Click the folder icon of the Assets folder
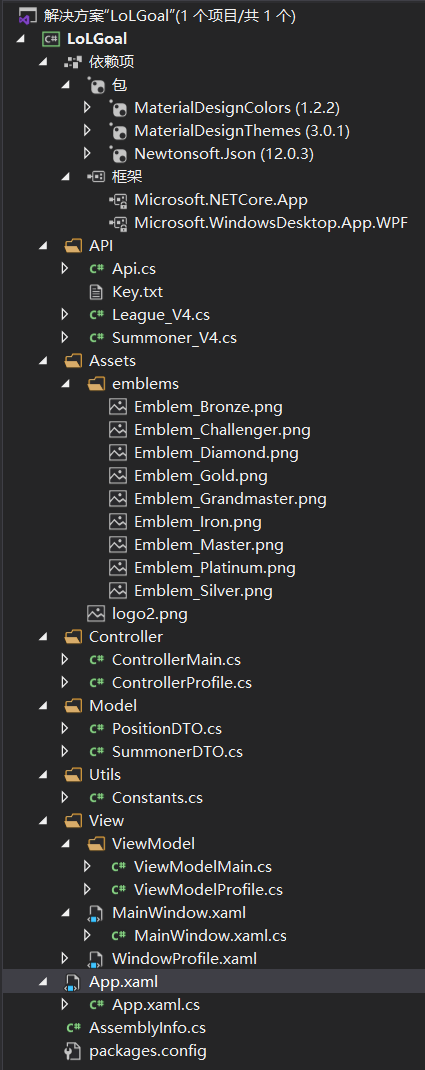The width and height of the screenshot is (425, 1070). (72, 360)
